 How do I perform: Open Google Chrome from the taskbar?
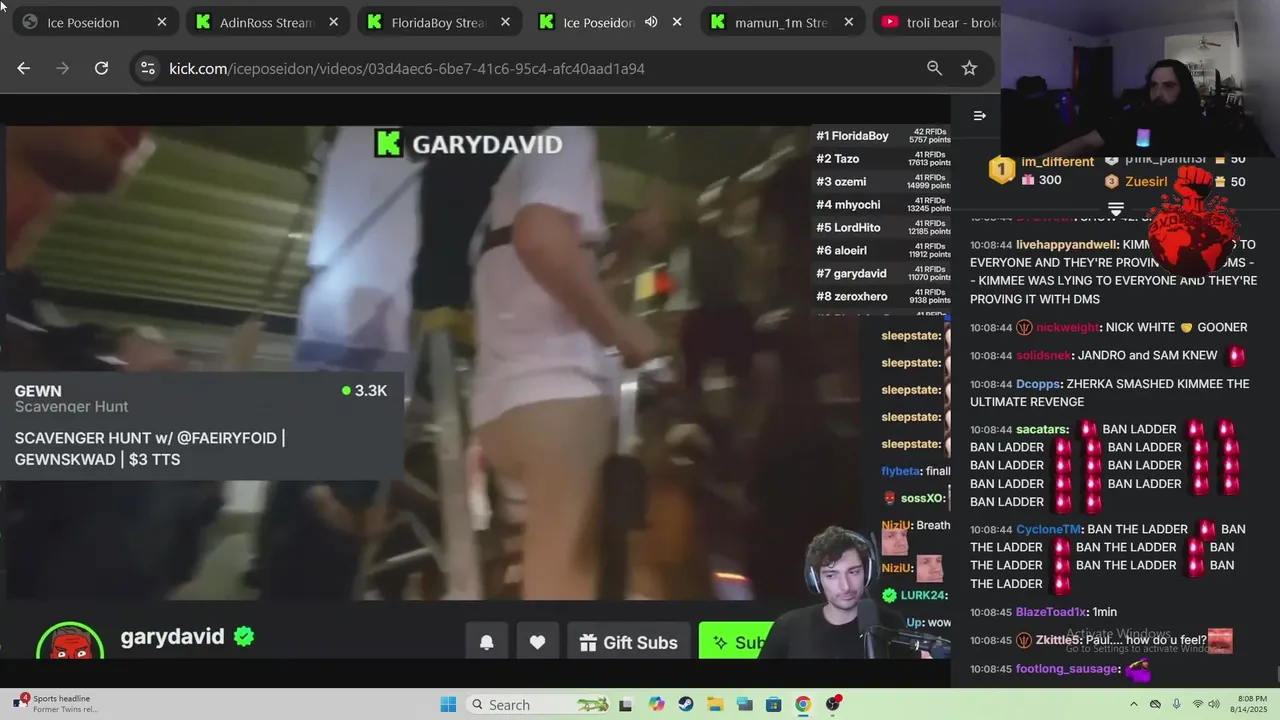[x=803, y=704]
